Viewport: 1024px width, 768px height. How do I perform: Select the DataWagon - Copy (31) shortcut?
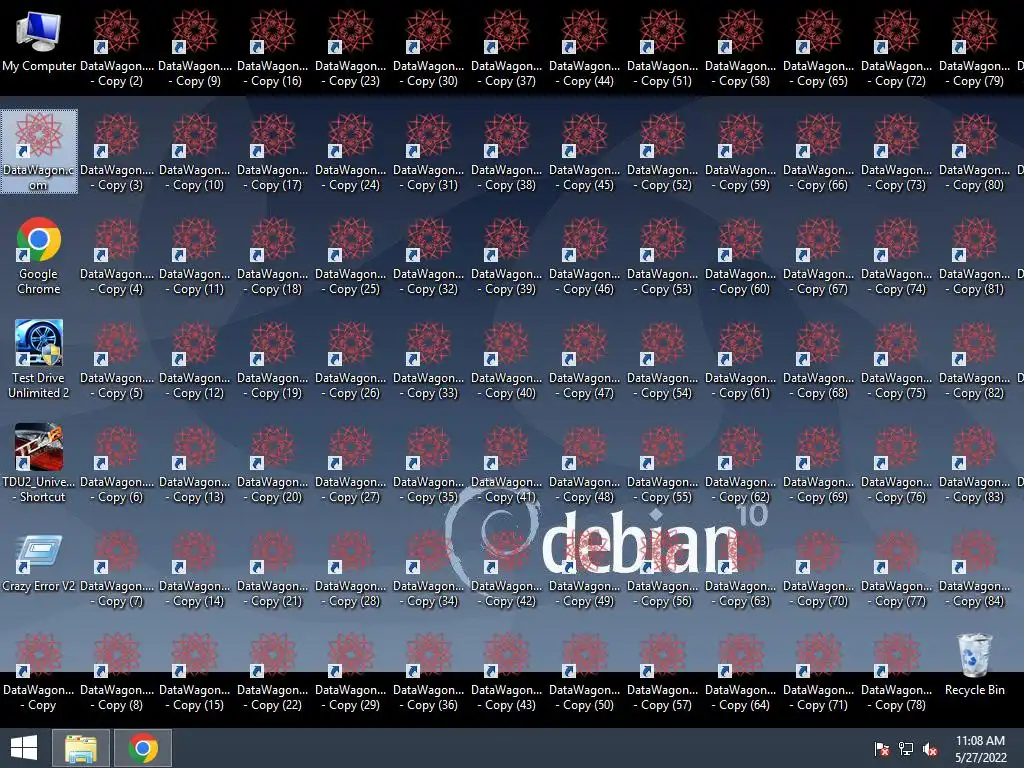[428, 152]
